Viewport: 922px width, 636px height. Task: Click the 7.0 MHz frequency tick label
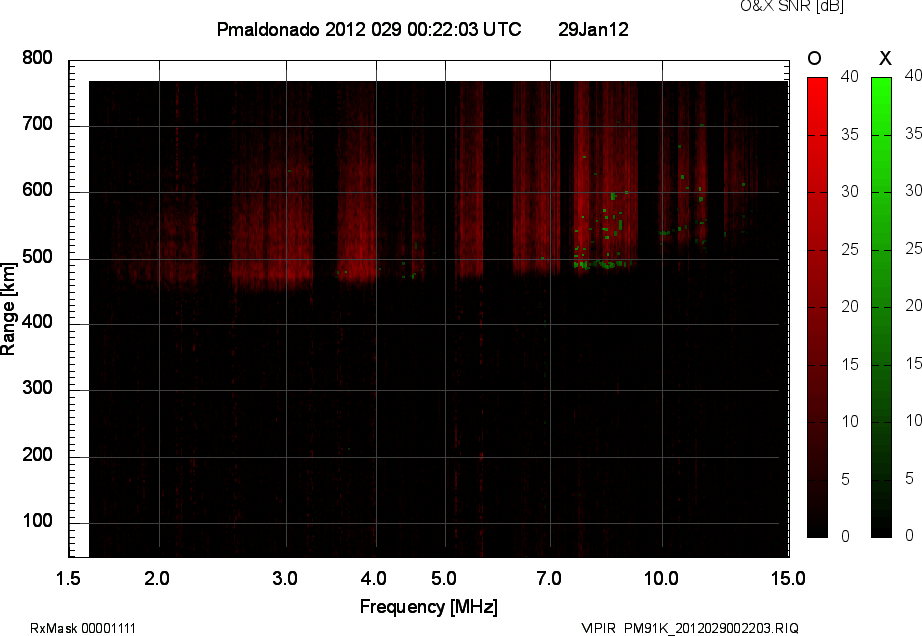[x=549, y=578]
